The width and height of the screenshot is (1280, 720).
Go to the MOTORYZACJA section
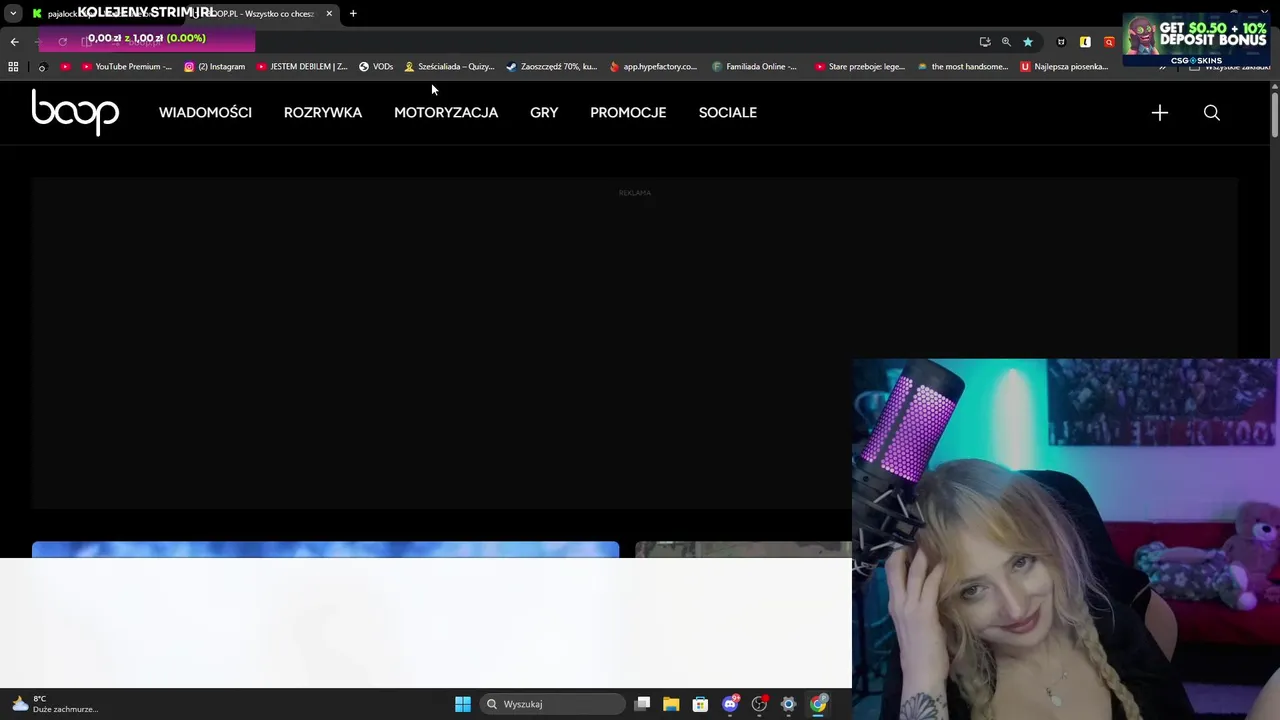click(446, 113)
